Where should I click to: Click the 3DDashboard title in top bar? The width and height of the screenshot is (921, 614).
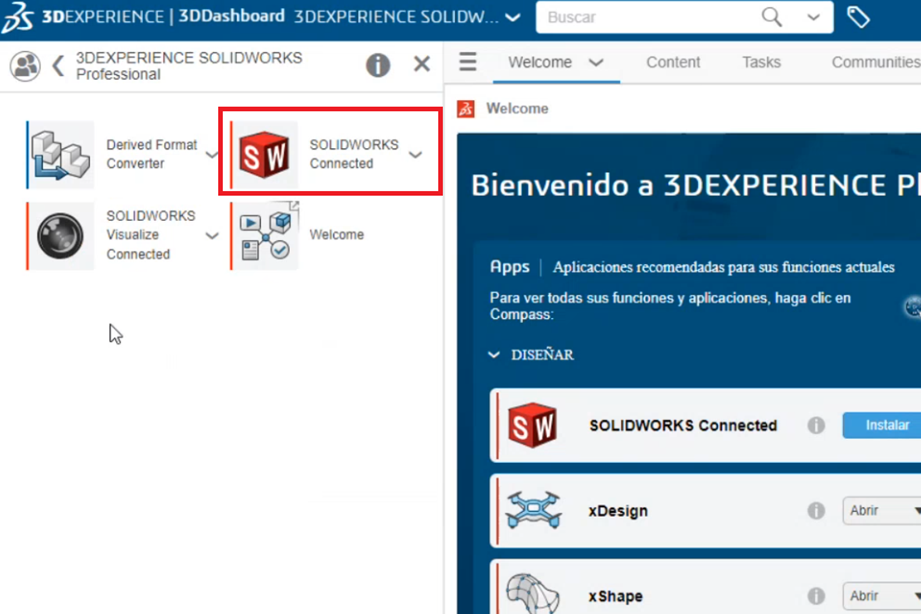231,16
